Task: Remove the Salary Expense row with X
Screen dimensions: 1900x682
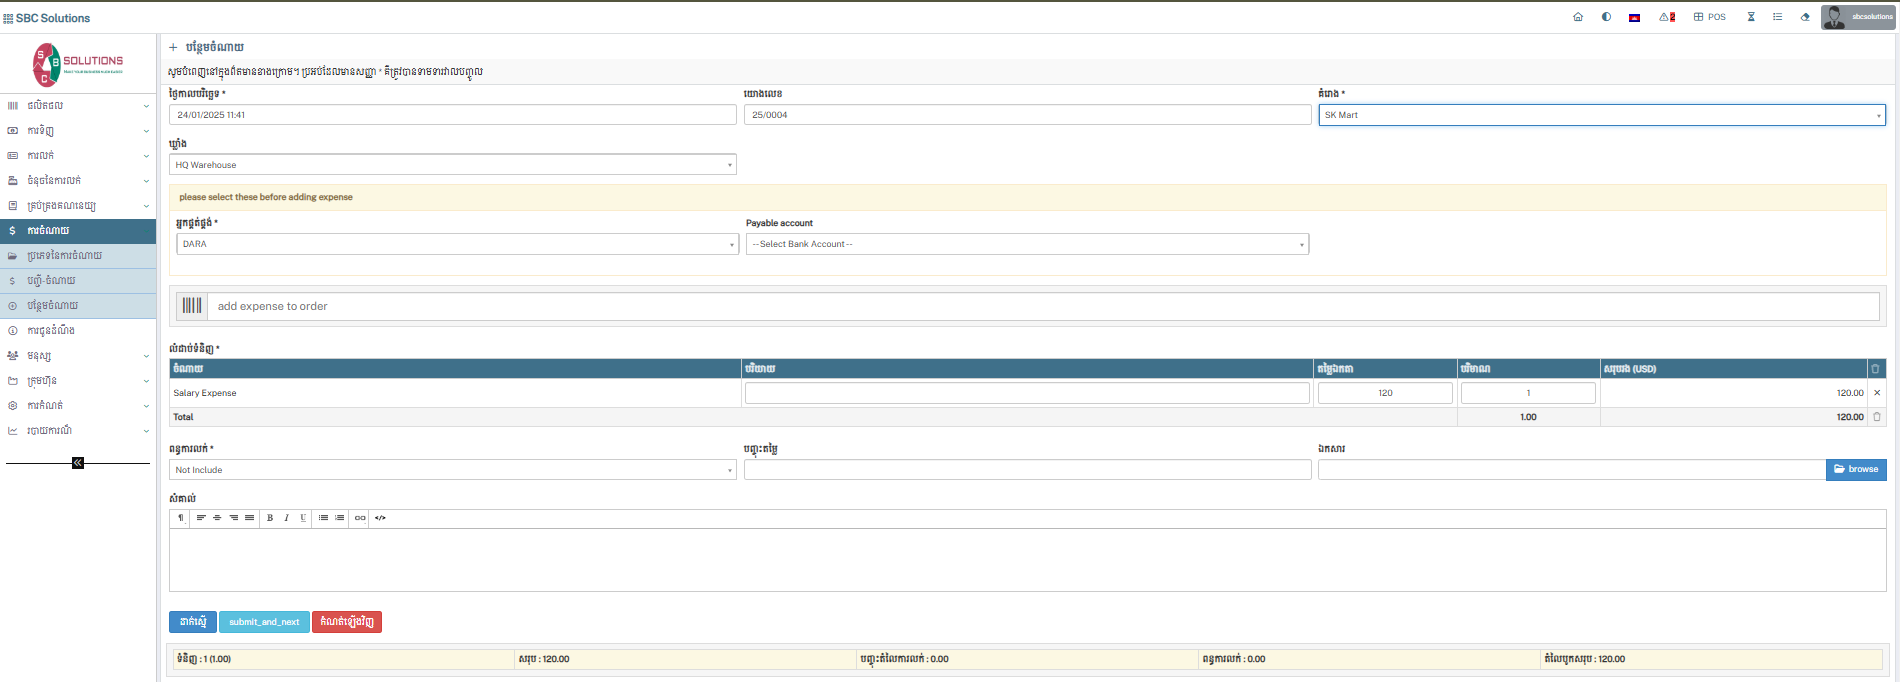Action: (x=1877, y=393)
